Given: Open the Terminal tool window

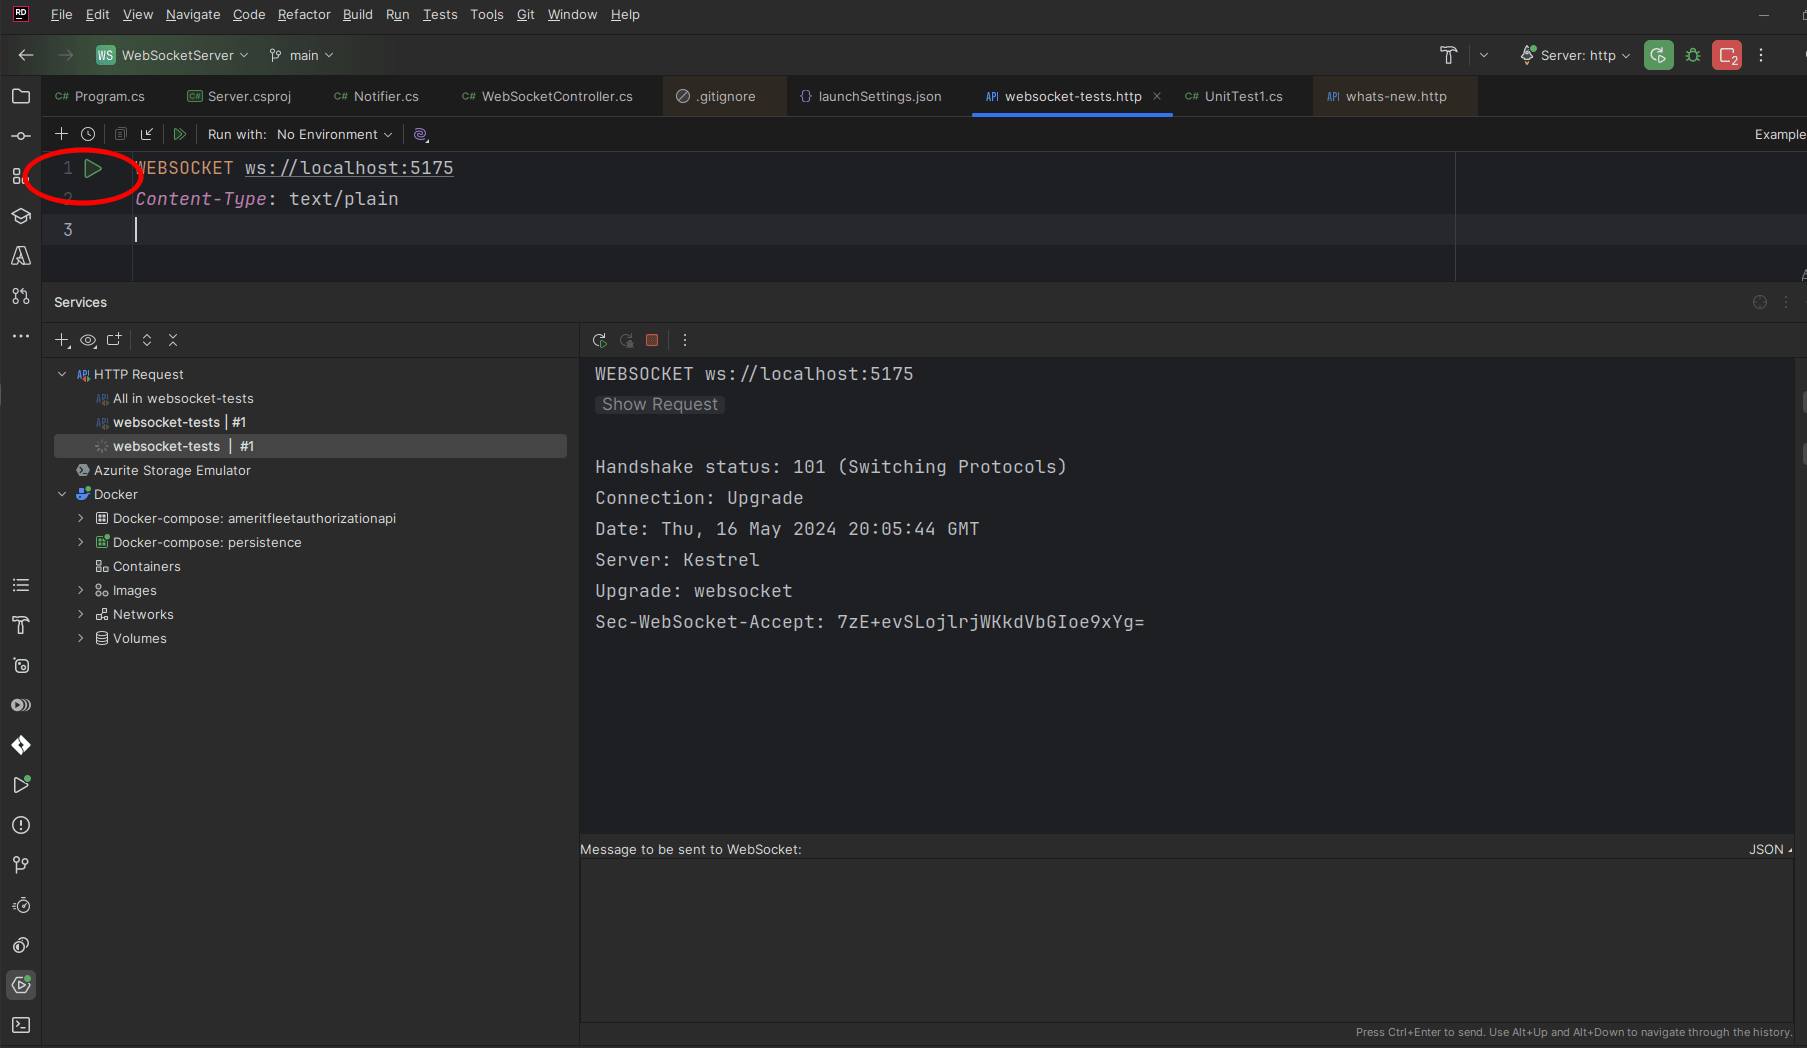Looking at the screenshot, I should 20,1025.
